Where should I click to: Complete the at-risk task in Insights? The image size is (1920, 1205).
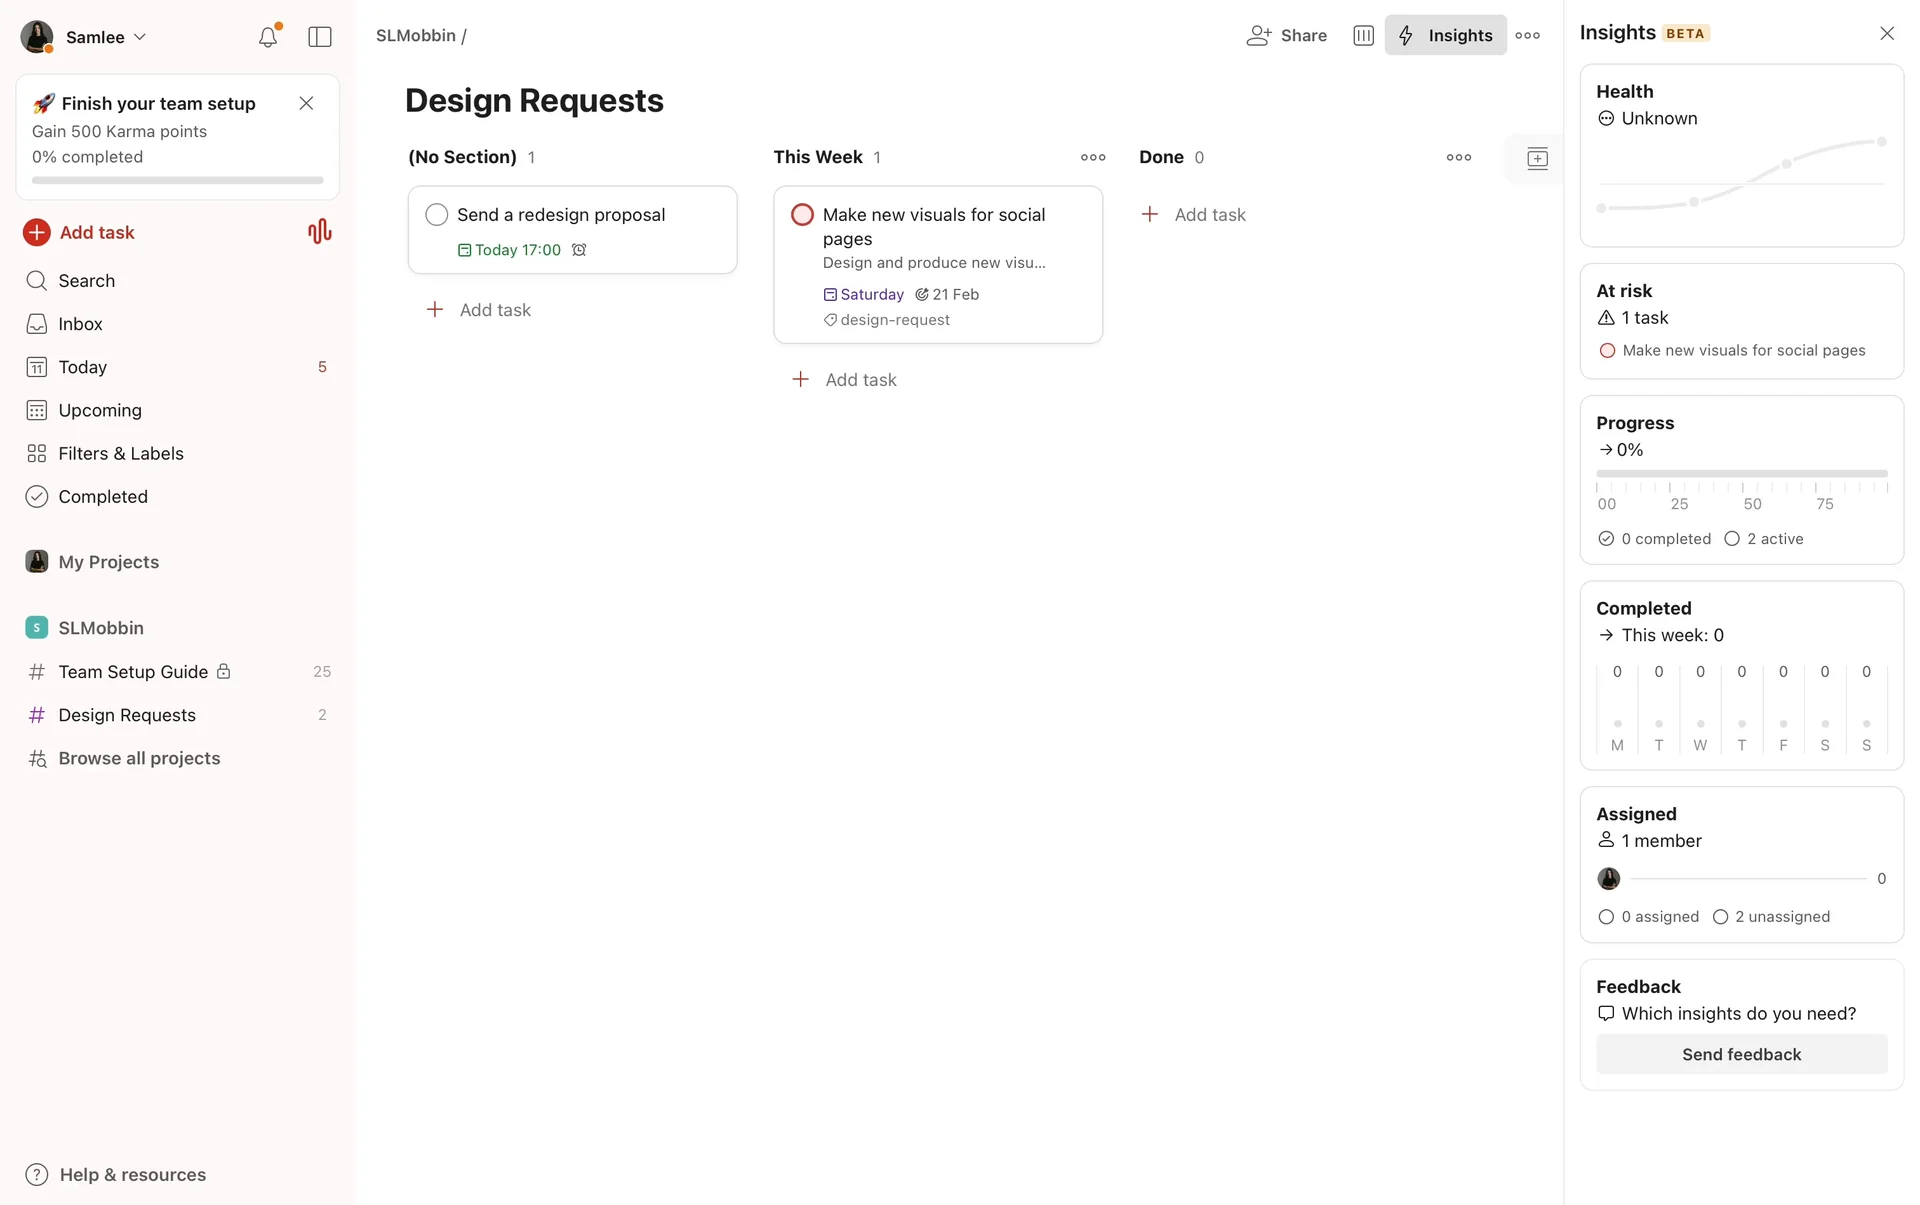(x=1607, y=351)
